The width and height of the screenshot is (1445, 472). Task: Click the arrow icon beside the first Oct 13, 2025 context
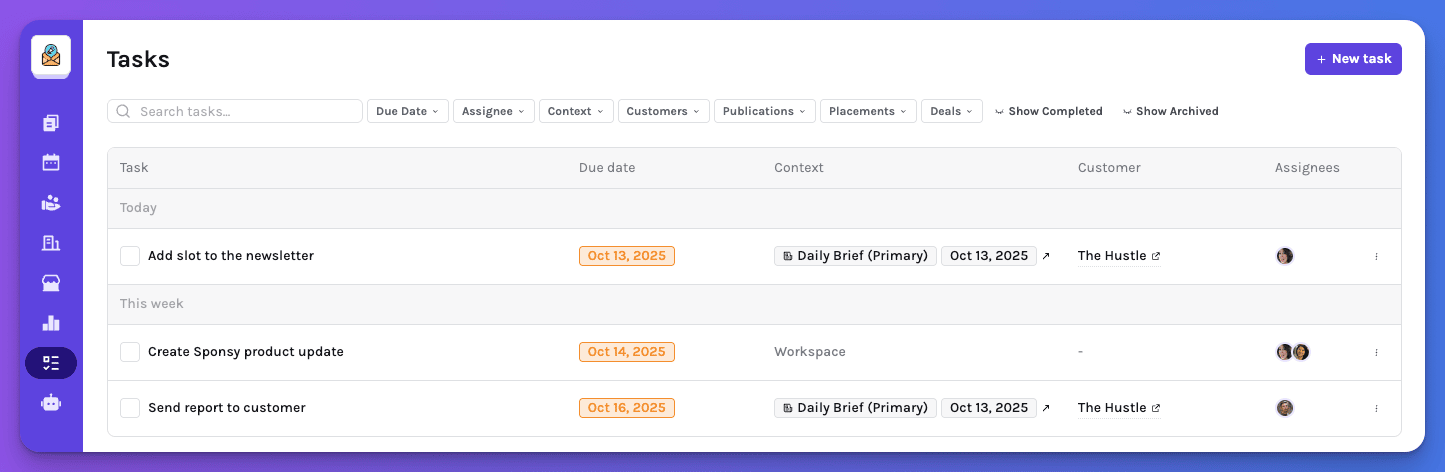pyautogui.click(x=1046, y=256)
